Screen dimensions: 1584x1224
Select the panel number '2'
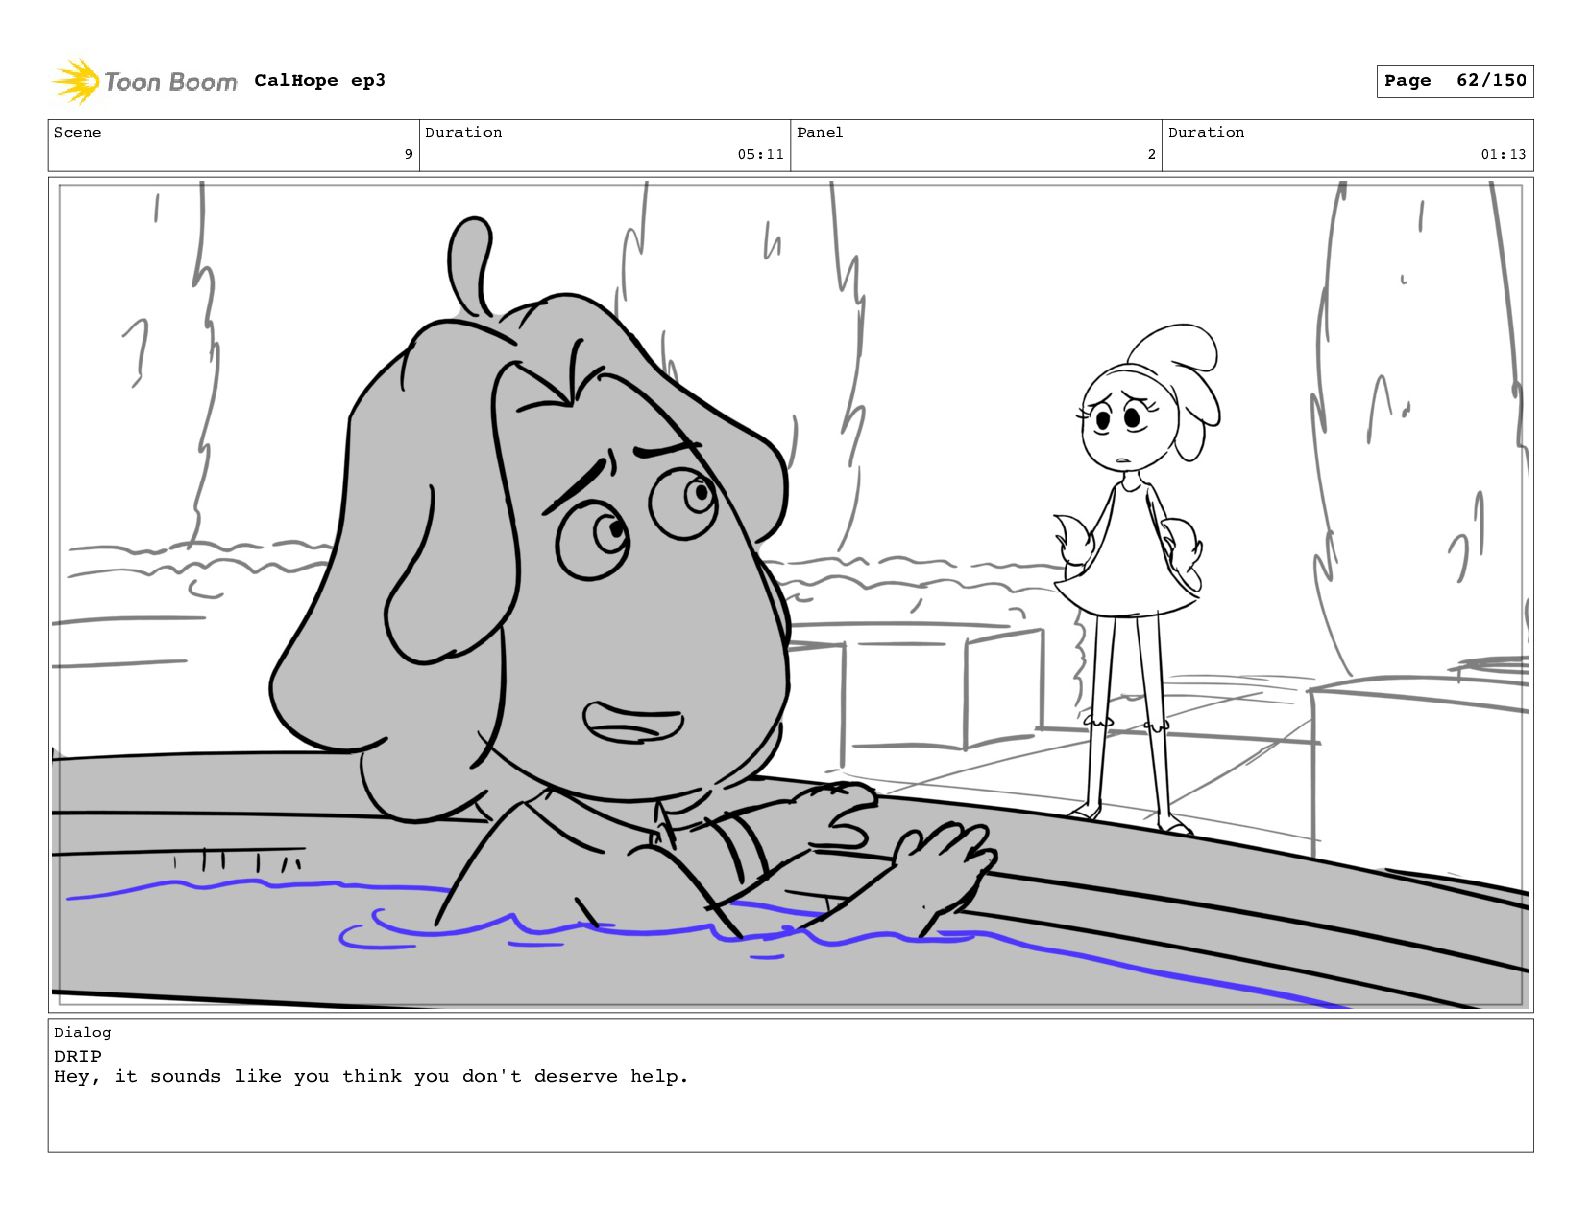pyautogui.click(x=1151, y=154)
